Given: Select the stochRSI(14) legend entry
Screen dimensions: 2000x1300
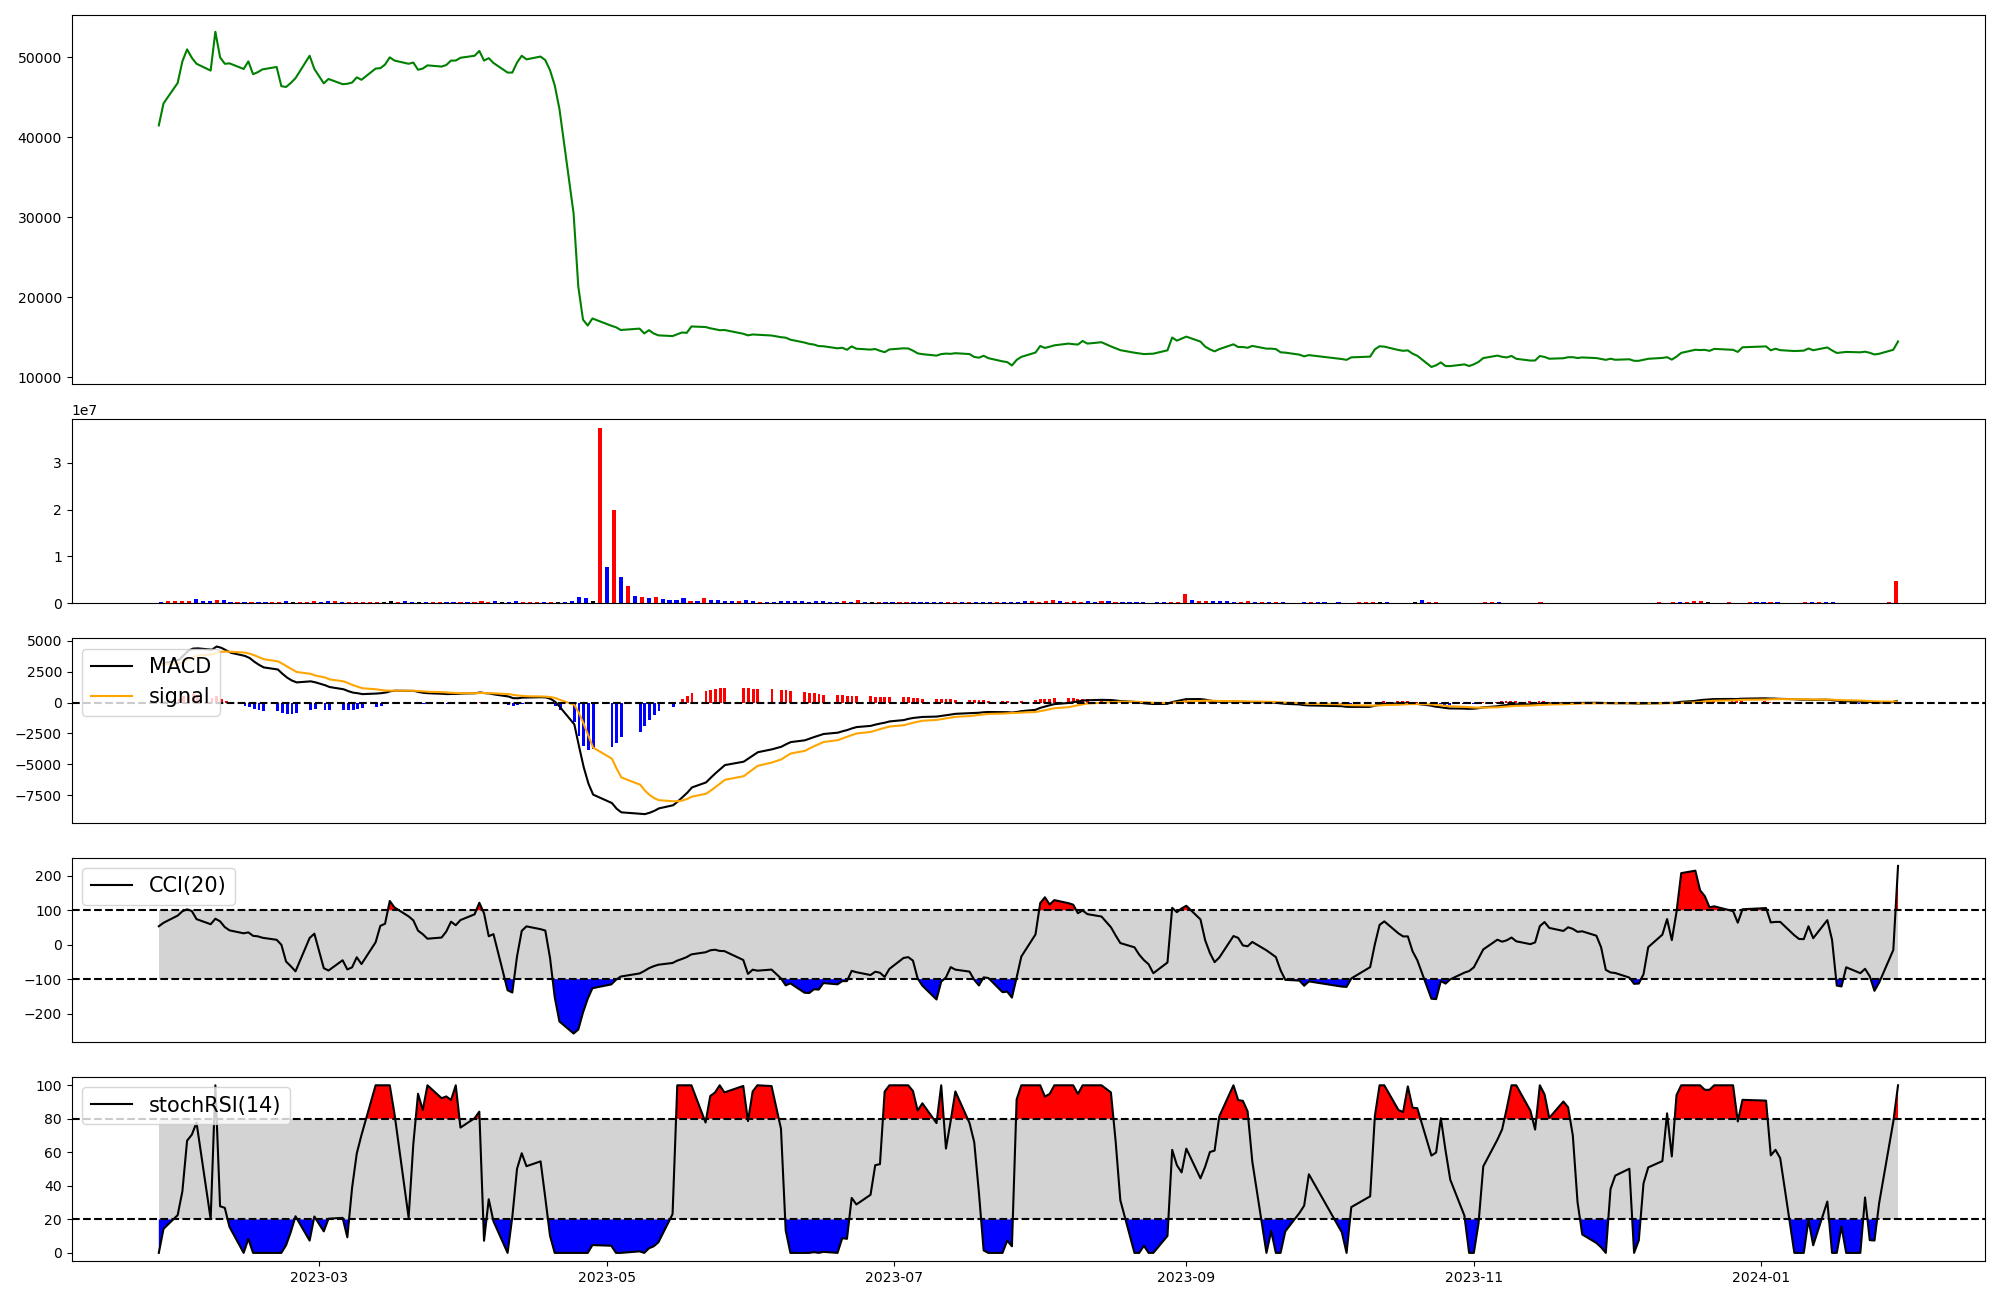Looking at the screenshot, I should (214, 1105).
